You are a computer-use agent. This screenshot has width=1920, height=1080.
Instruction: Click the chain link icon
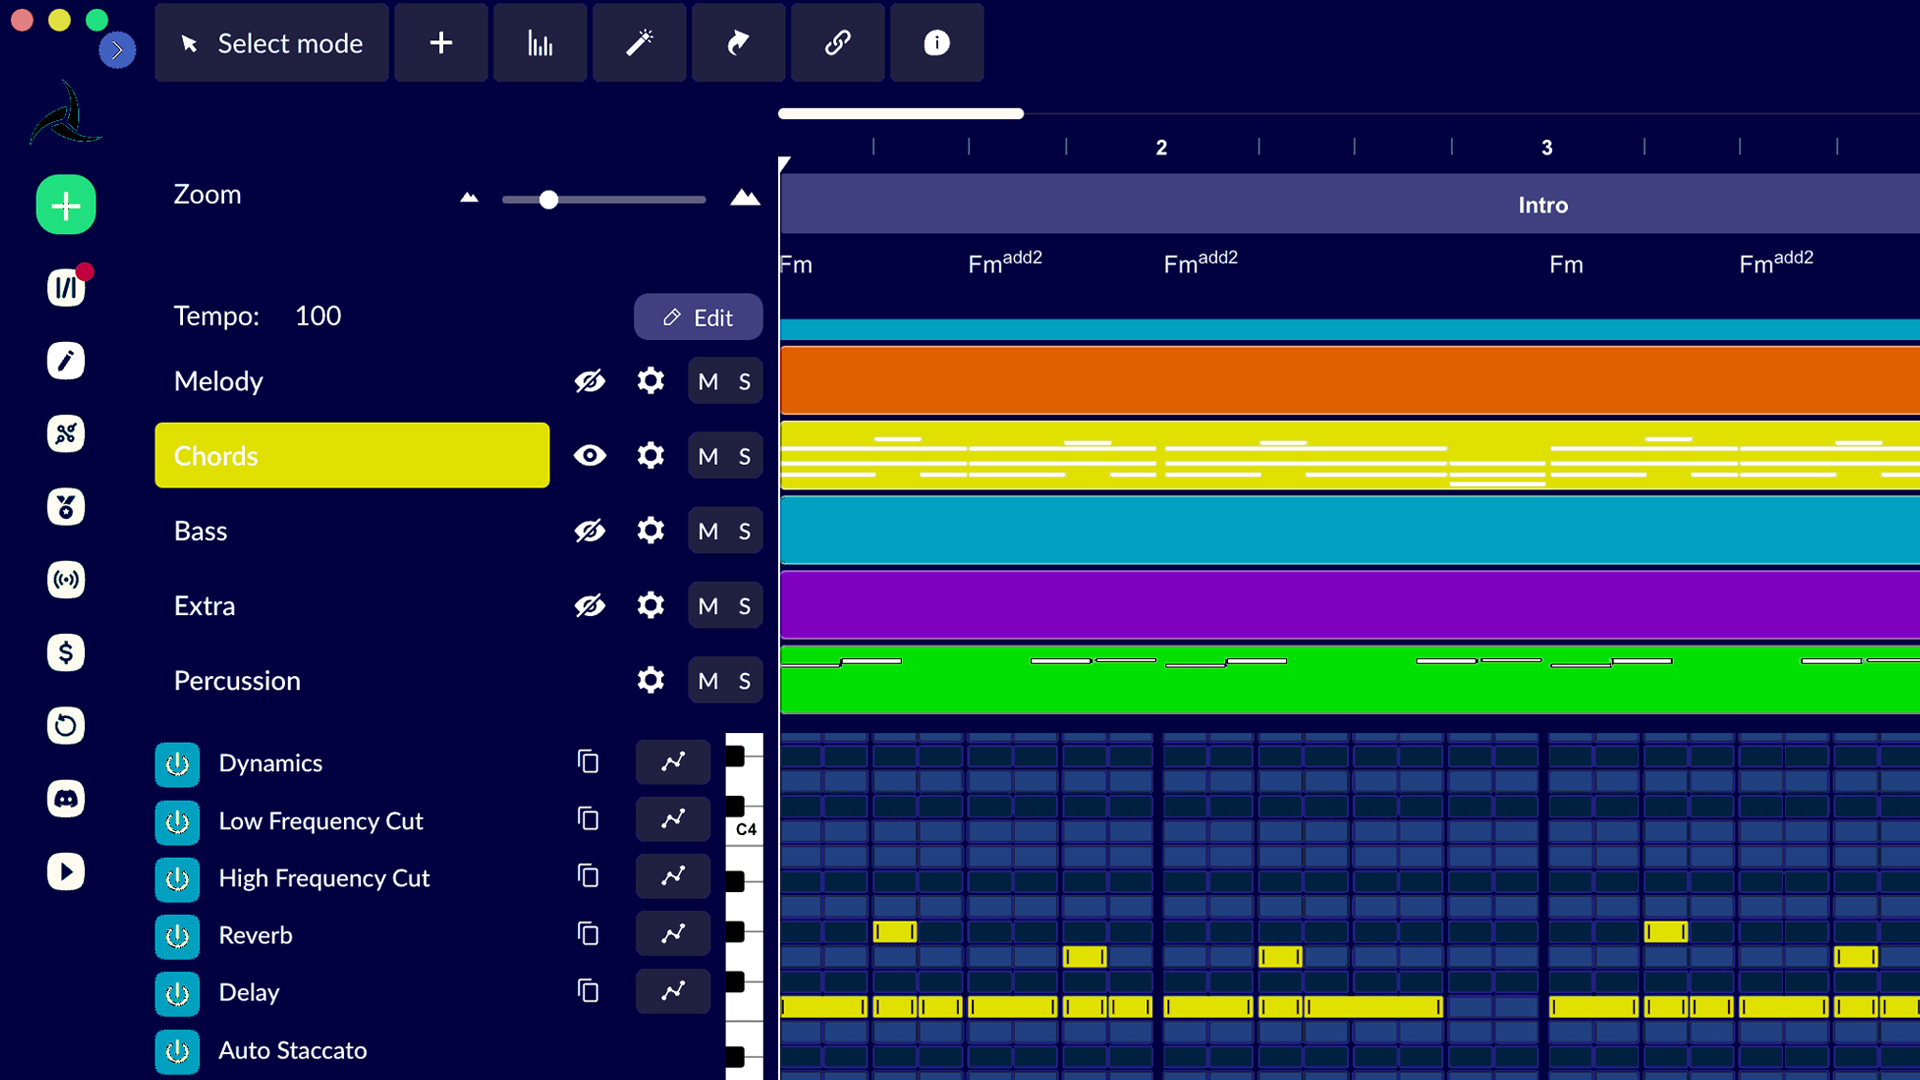coord(837,43)
